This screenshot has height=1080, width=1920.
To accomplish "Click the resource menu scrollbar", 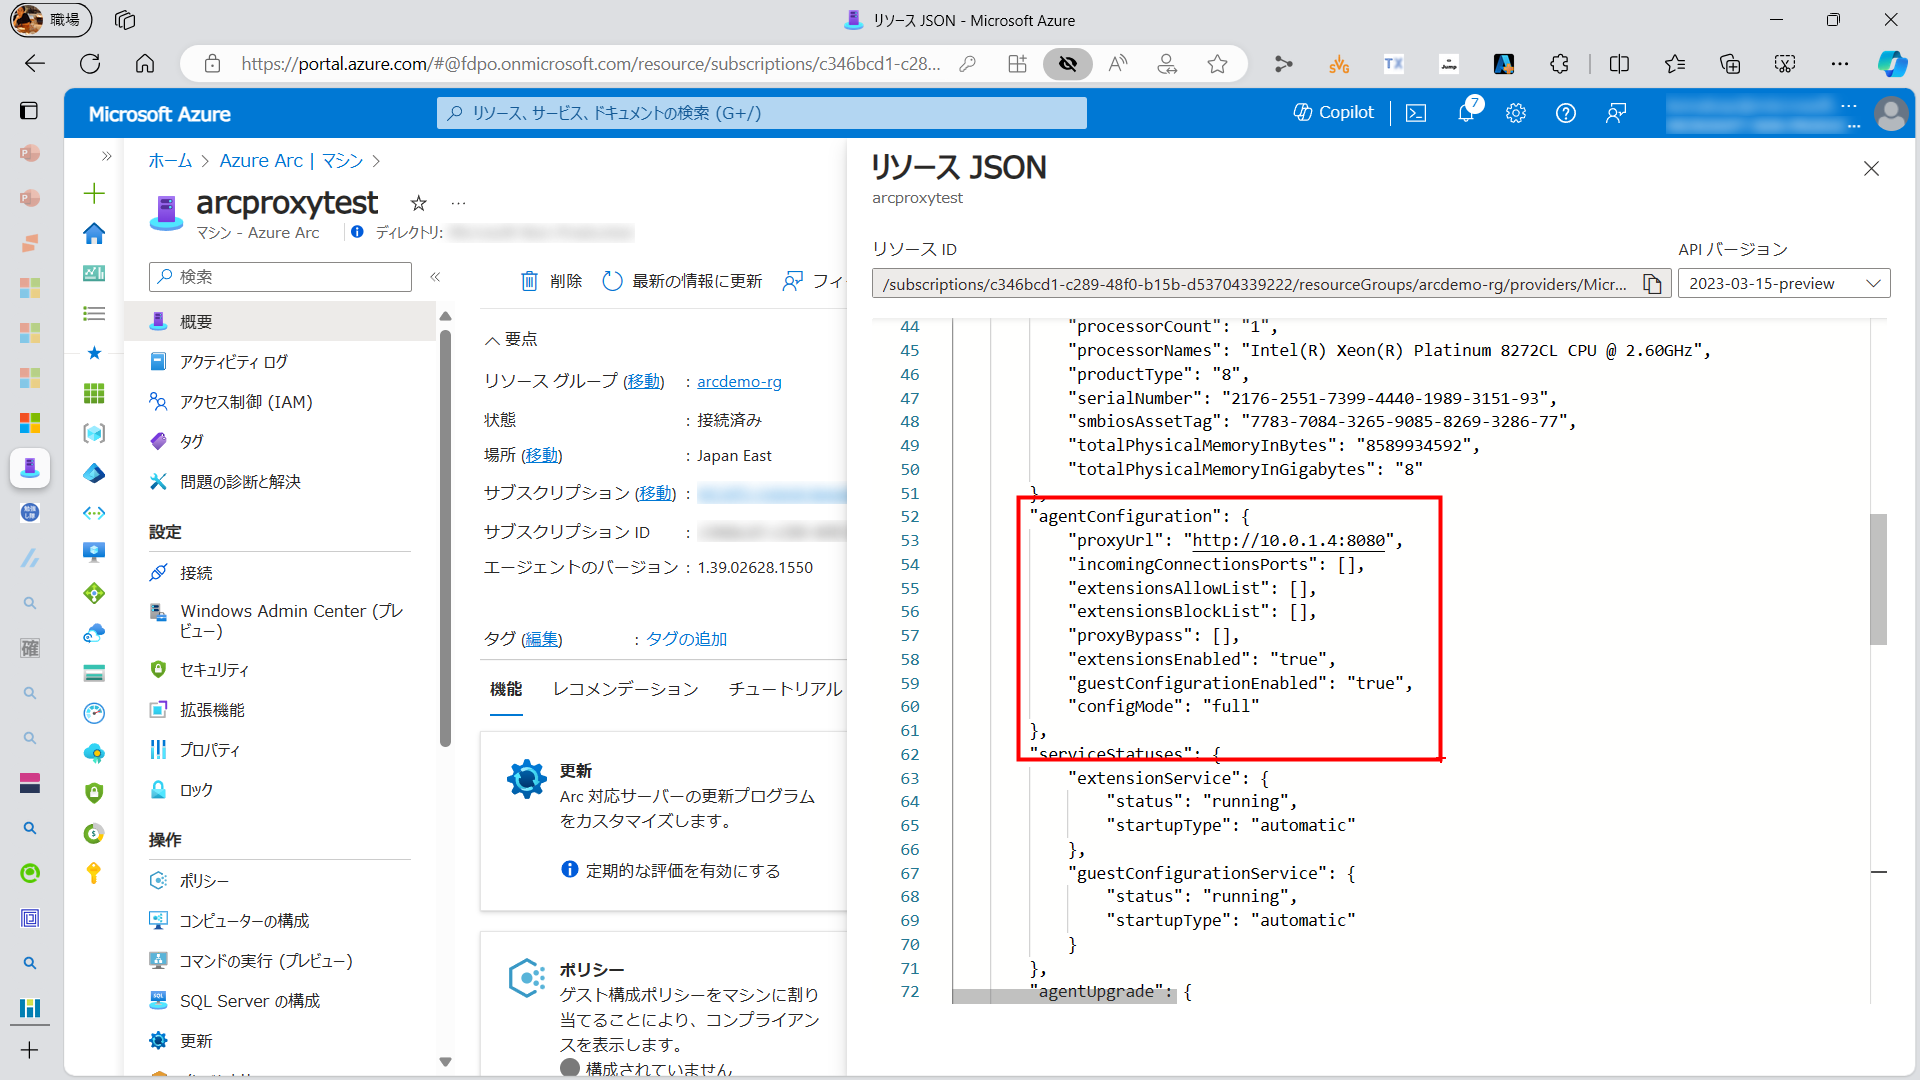I will [445, 538].
